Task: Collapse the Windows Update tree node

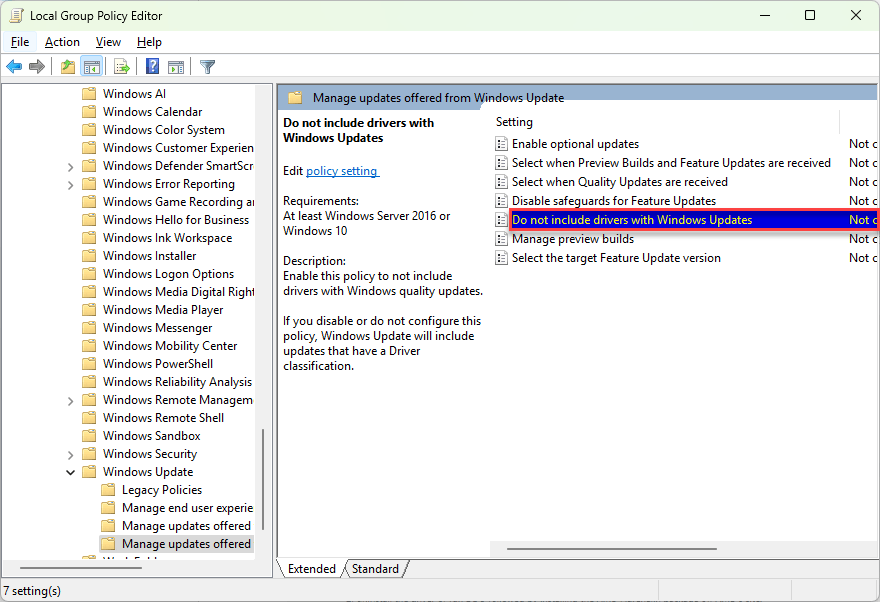Action: [71, 472]
